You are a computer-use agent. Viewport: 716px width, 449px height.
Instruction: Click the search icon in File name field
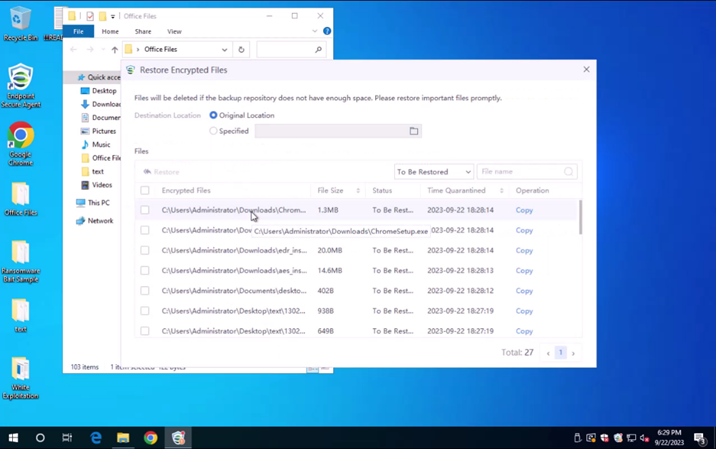568,172
